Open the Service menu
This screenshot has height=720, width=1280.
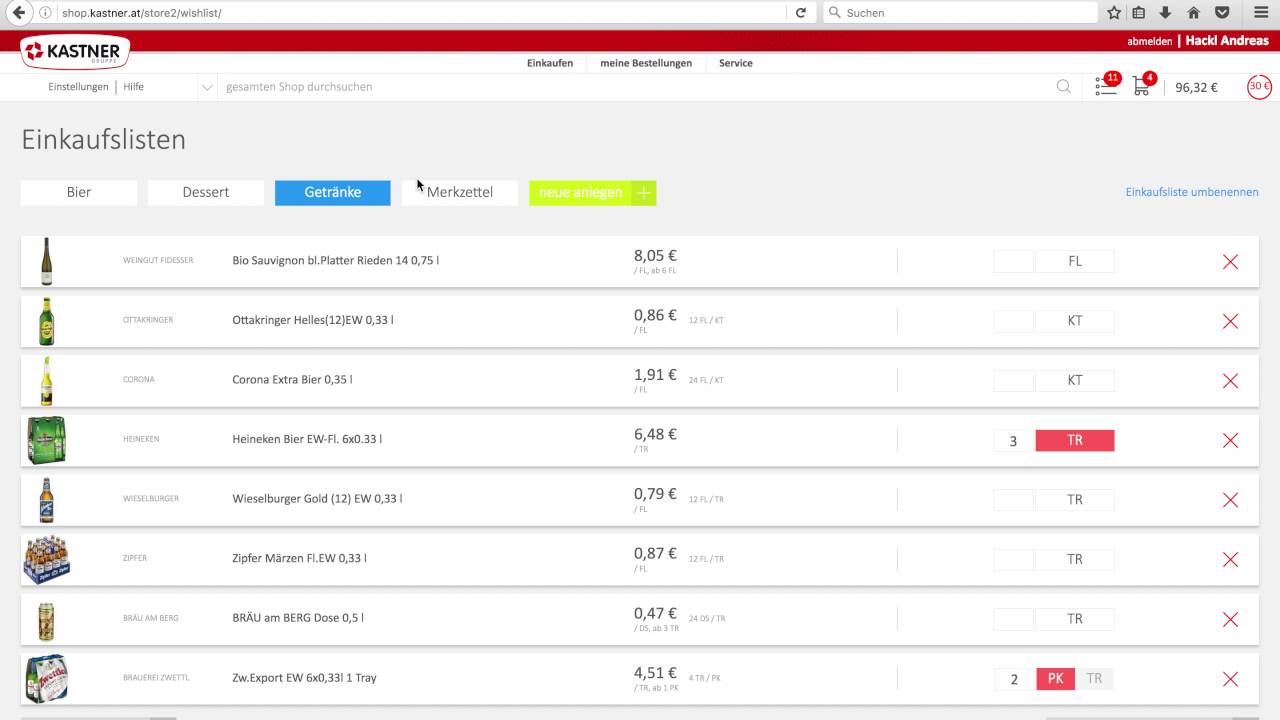[x=736, y=63]
